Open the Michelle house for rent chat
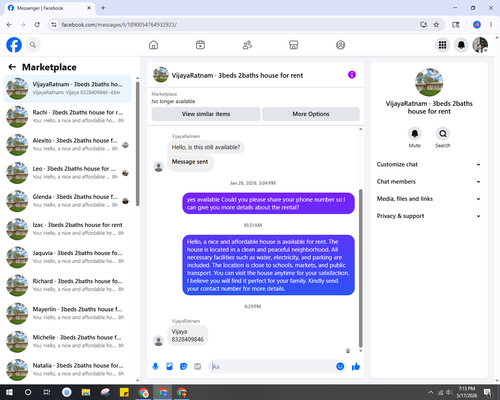The width and height of the screenshot is (500, 400). 67,341
